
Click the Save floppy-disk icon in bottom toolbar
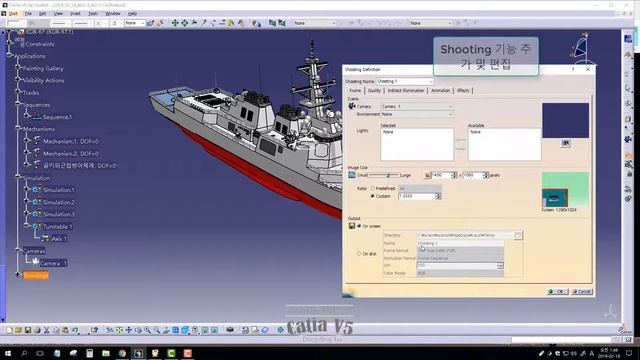[x=28, y=330]
